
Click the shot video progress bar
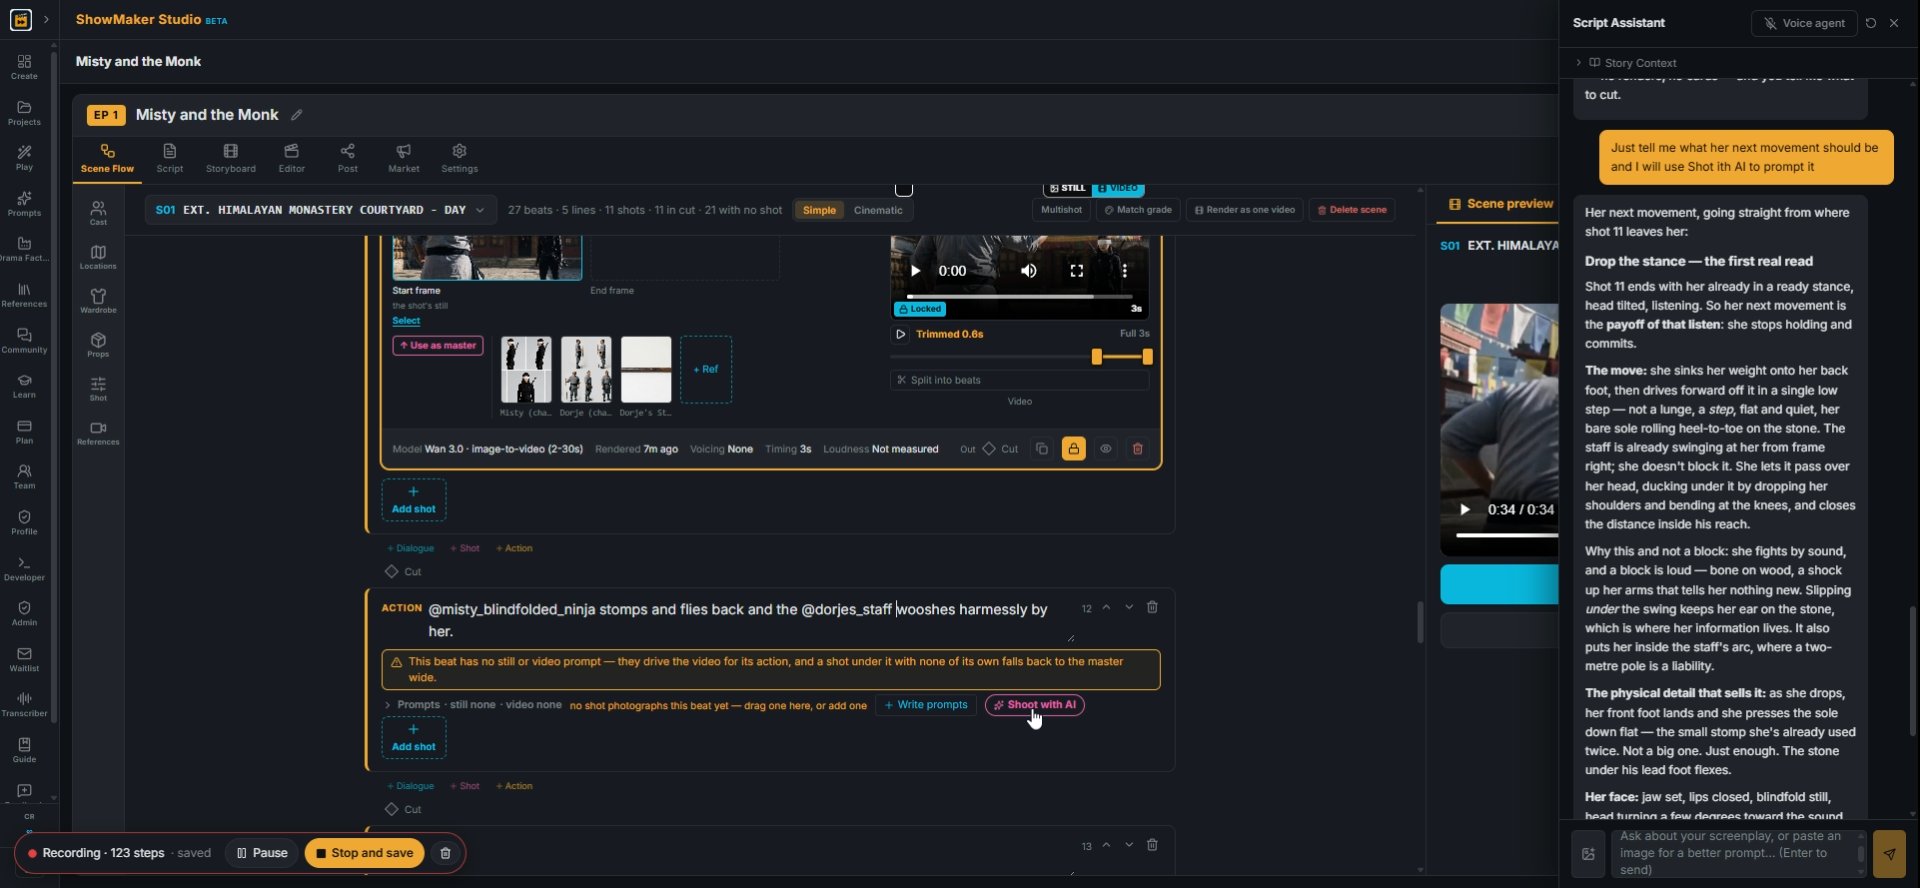click(x=1019, y=297)
